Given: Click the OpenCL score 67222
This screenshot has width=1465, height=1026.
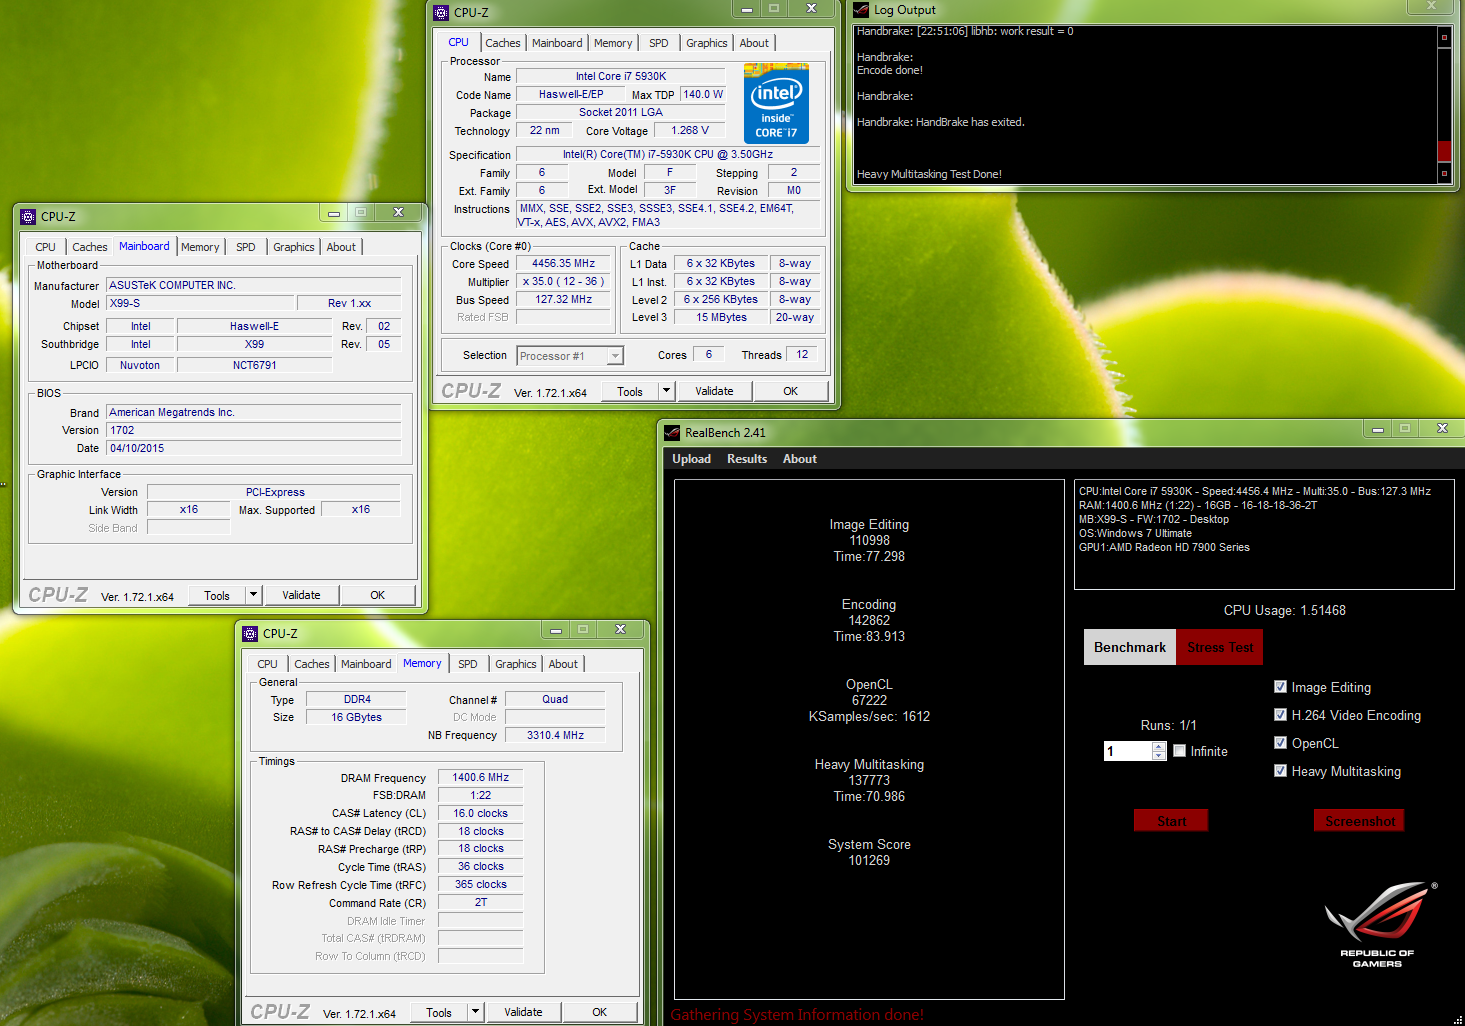Looking at the screenshot, I should (869, 700).
